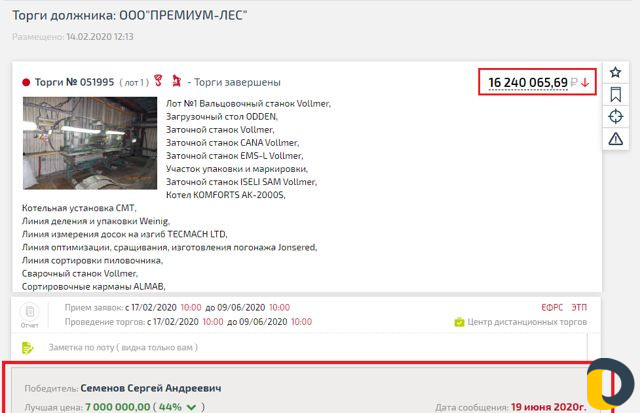Click the line Загрузочный стол ODDEN

(222, 117)
